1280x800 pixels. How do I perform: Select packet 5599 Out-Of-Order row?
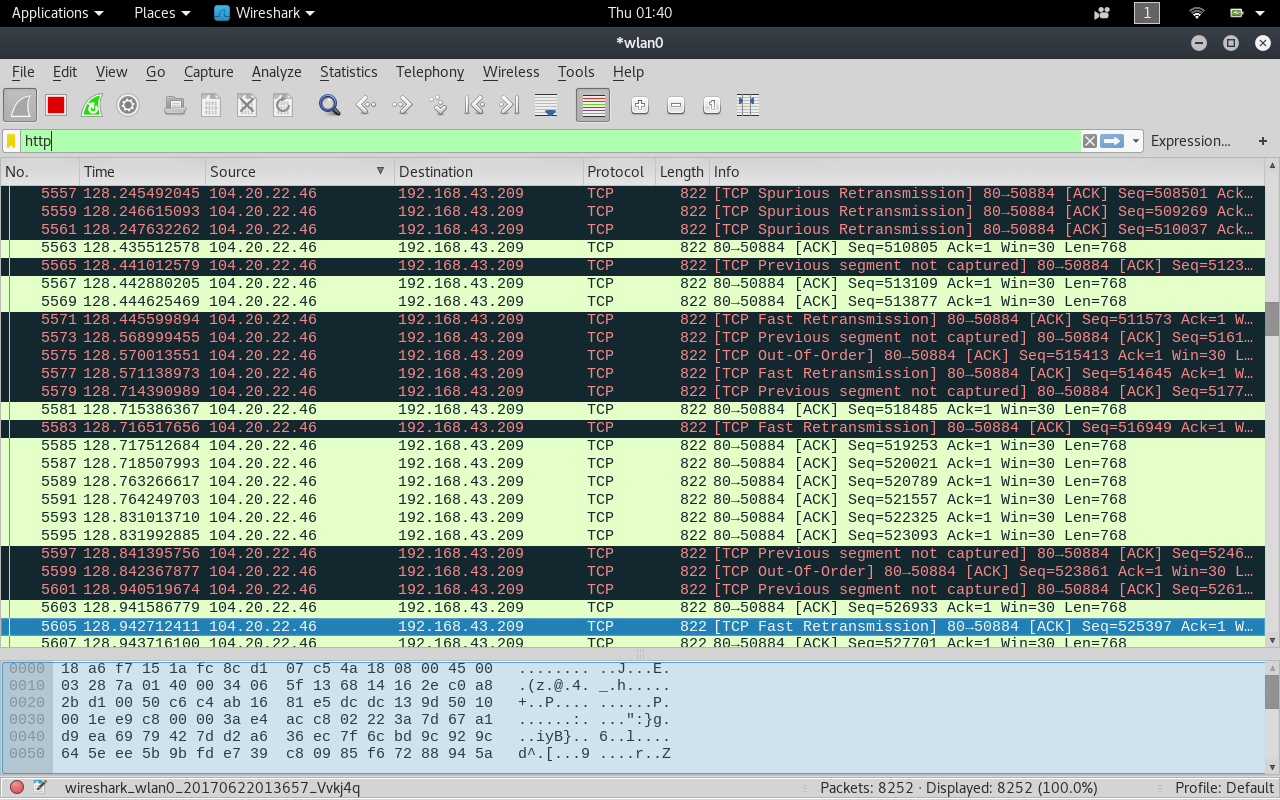click(x=632, y=572)
